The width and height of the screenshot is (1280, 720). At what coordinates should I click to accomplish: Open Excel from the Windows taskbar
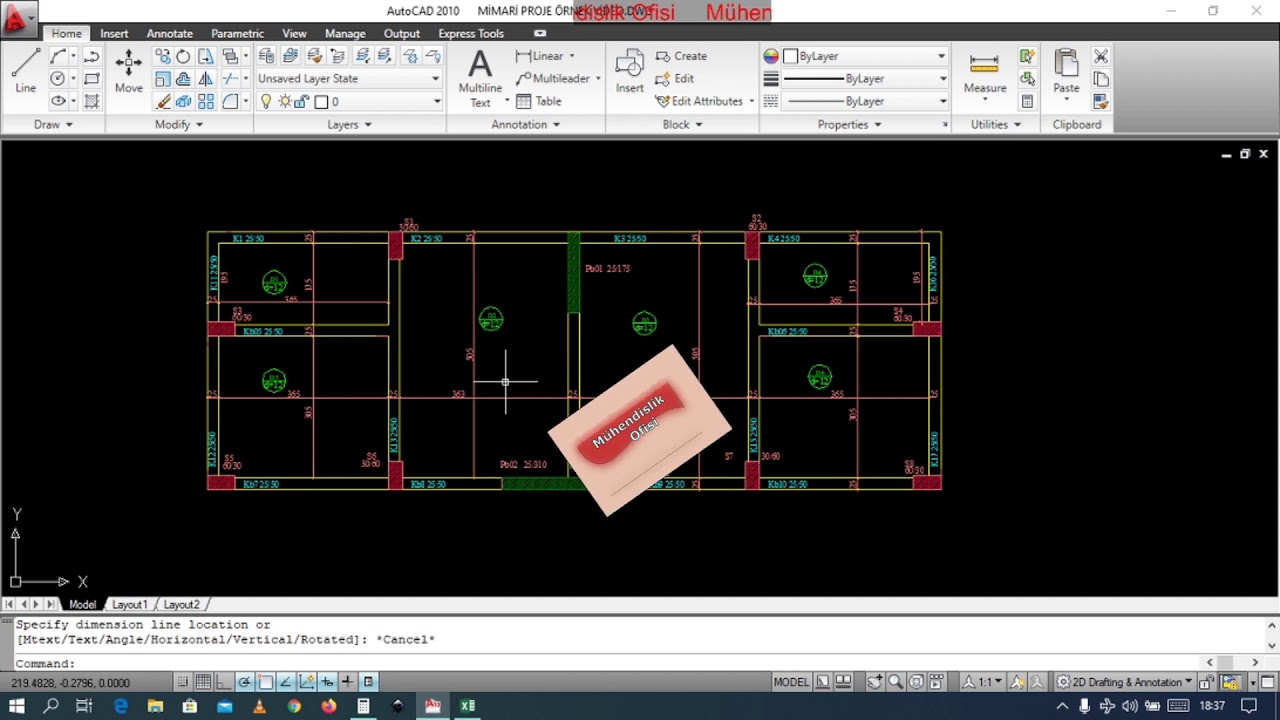pyautogui.click(x=467, y=706)
